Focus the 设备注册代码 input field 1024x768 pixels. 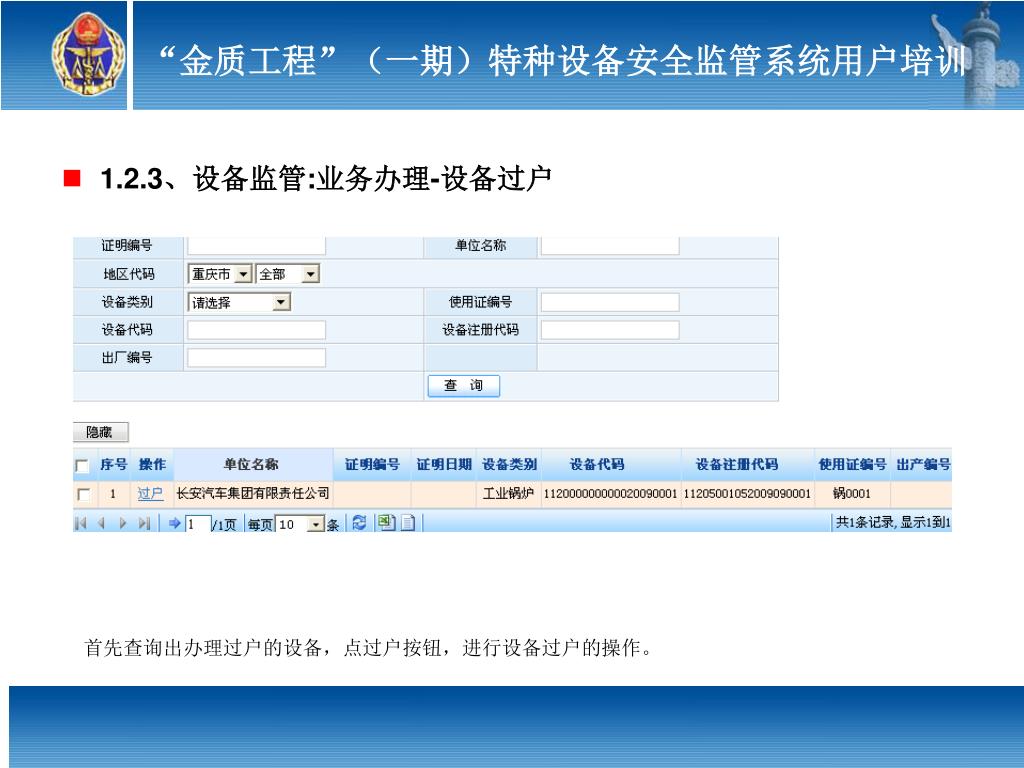click(x=610, y=330)
